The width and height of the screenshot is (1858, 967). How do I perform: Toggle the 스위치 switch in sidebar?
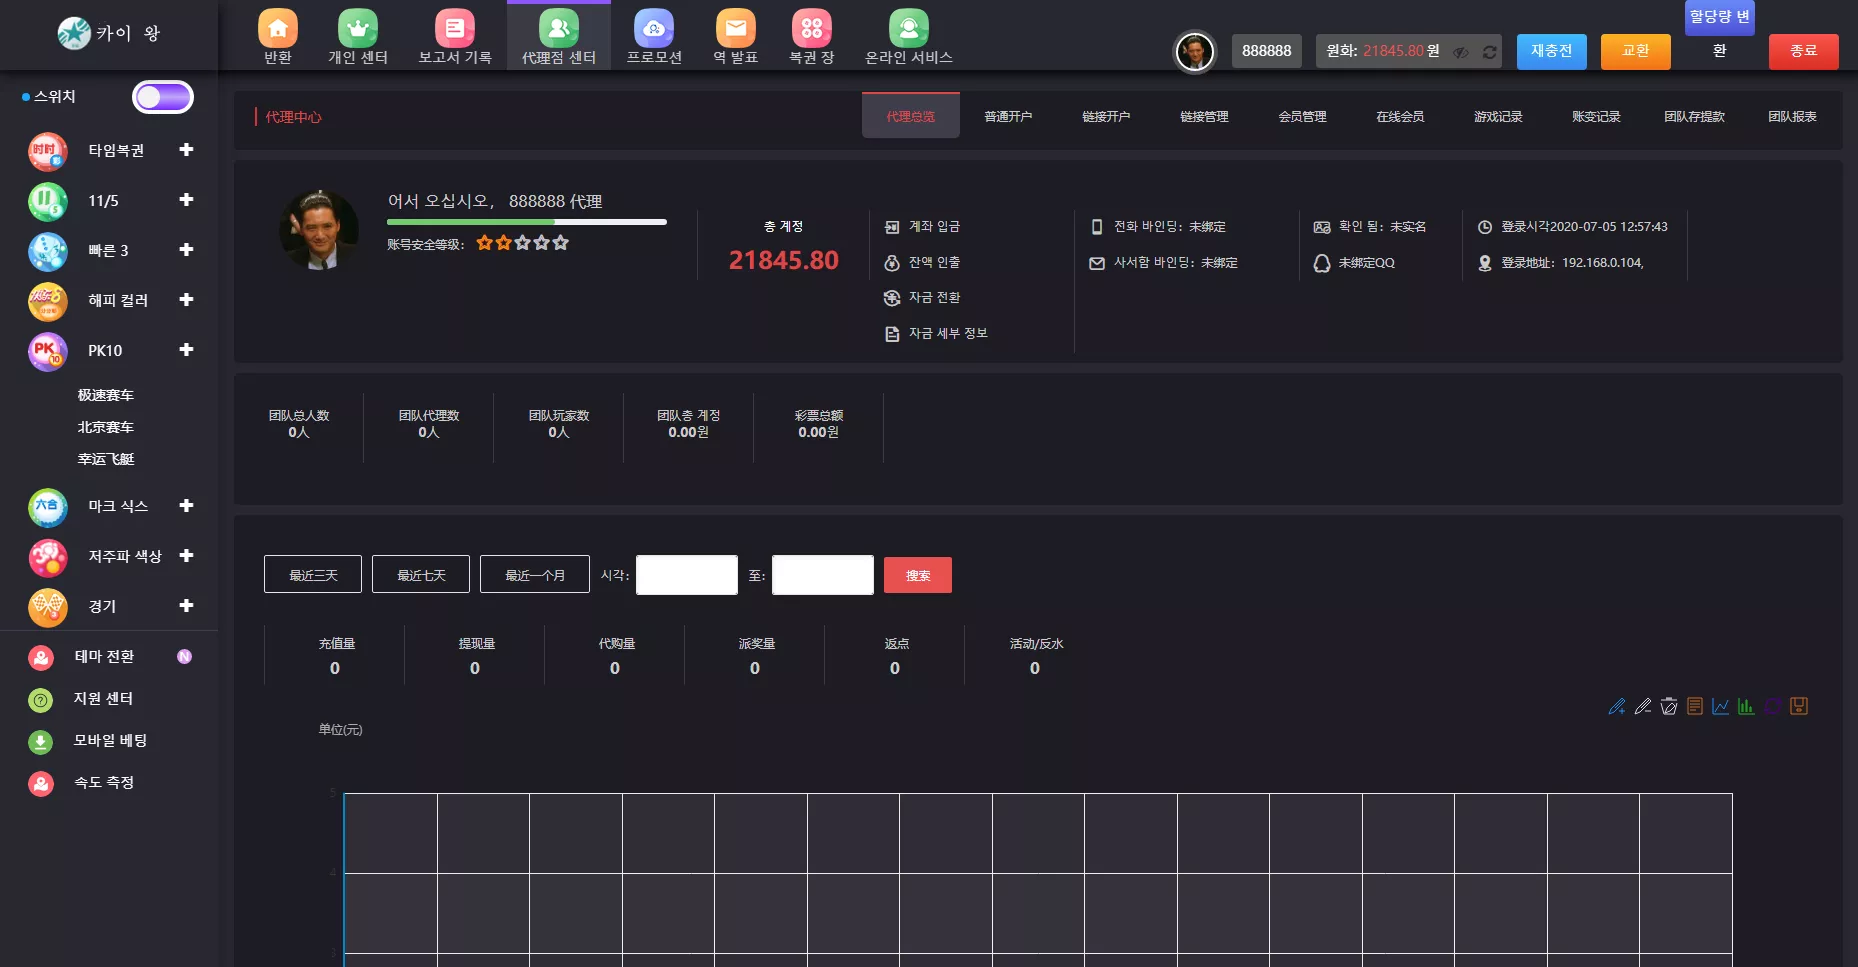click(162, 97)
